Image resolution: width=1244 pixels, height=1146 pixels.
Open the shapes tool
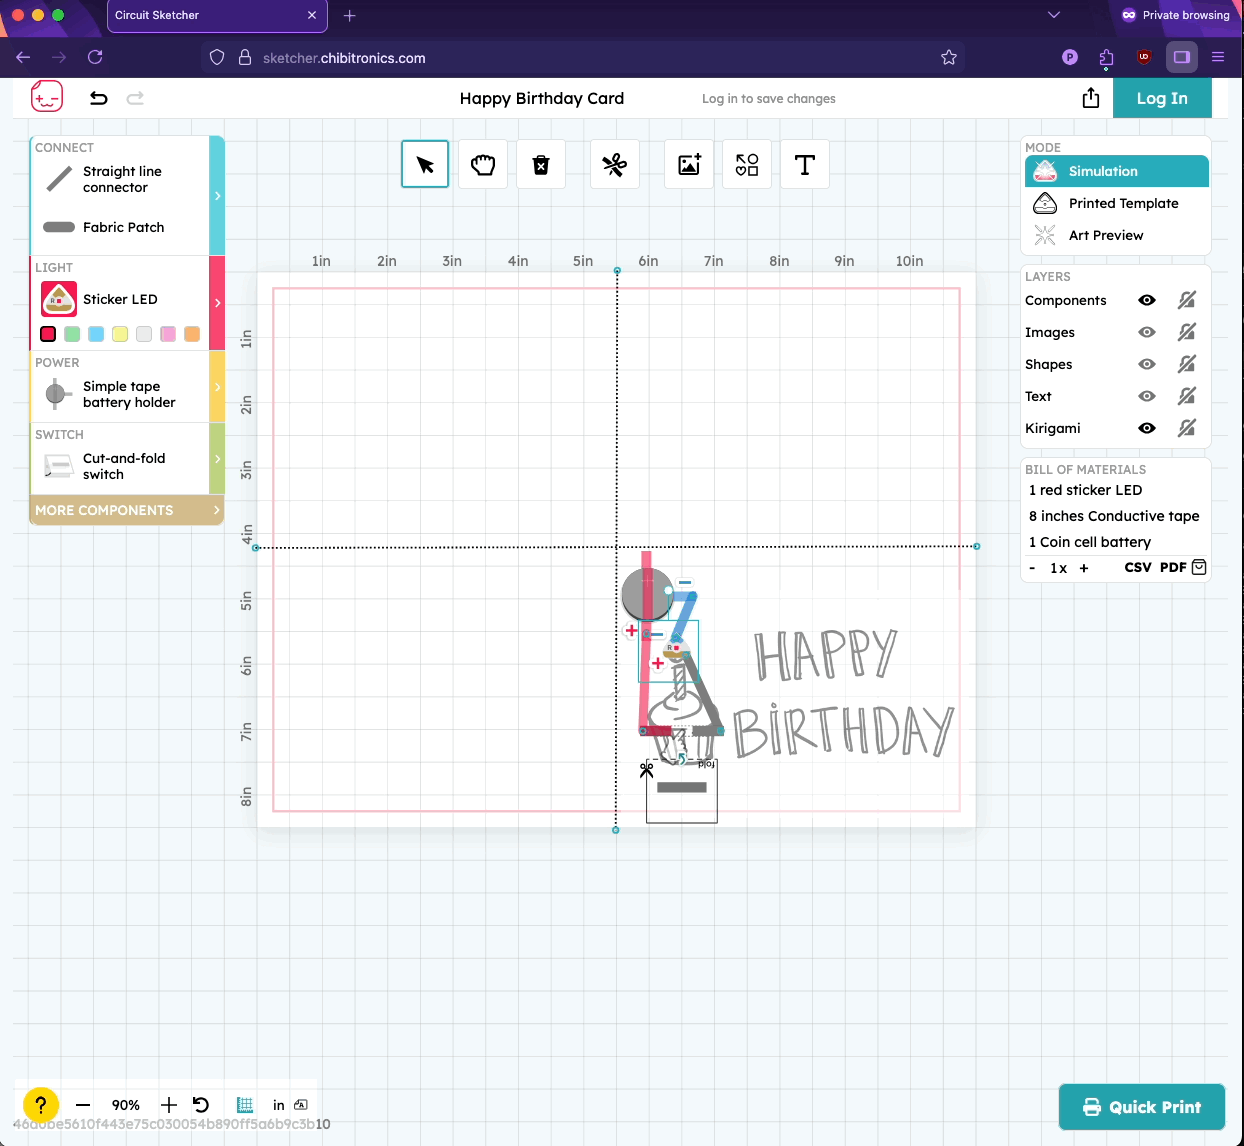click(747, 165)
